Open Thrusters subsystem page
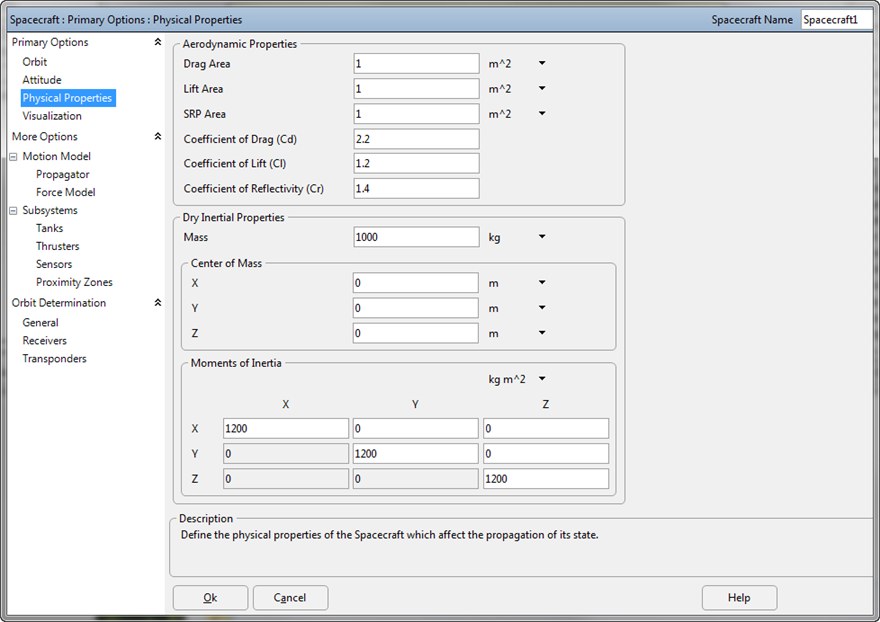 click(58, 246)
